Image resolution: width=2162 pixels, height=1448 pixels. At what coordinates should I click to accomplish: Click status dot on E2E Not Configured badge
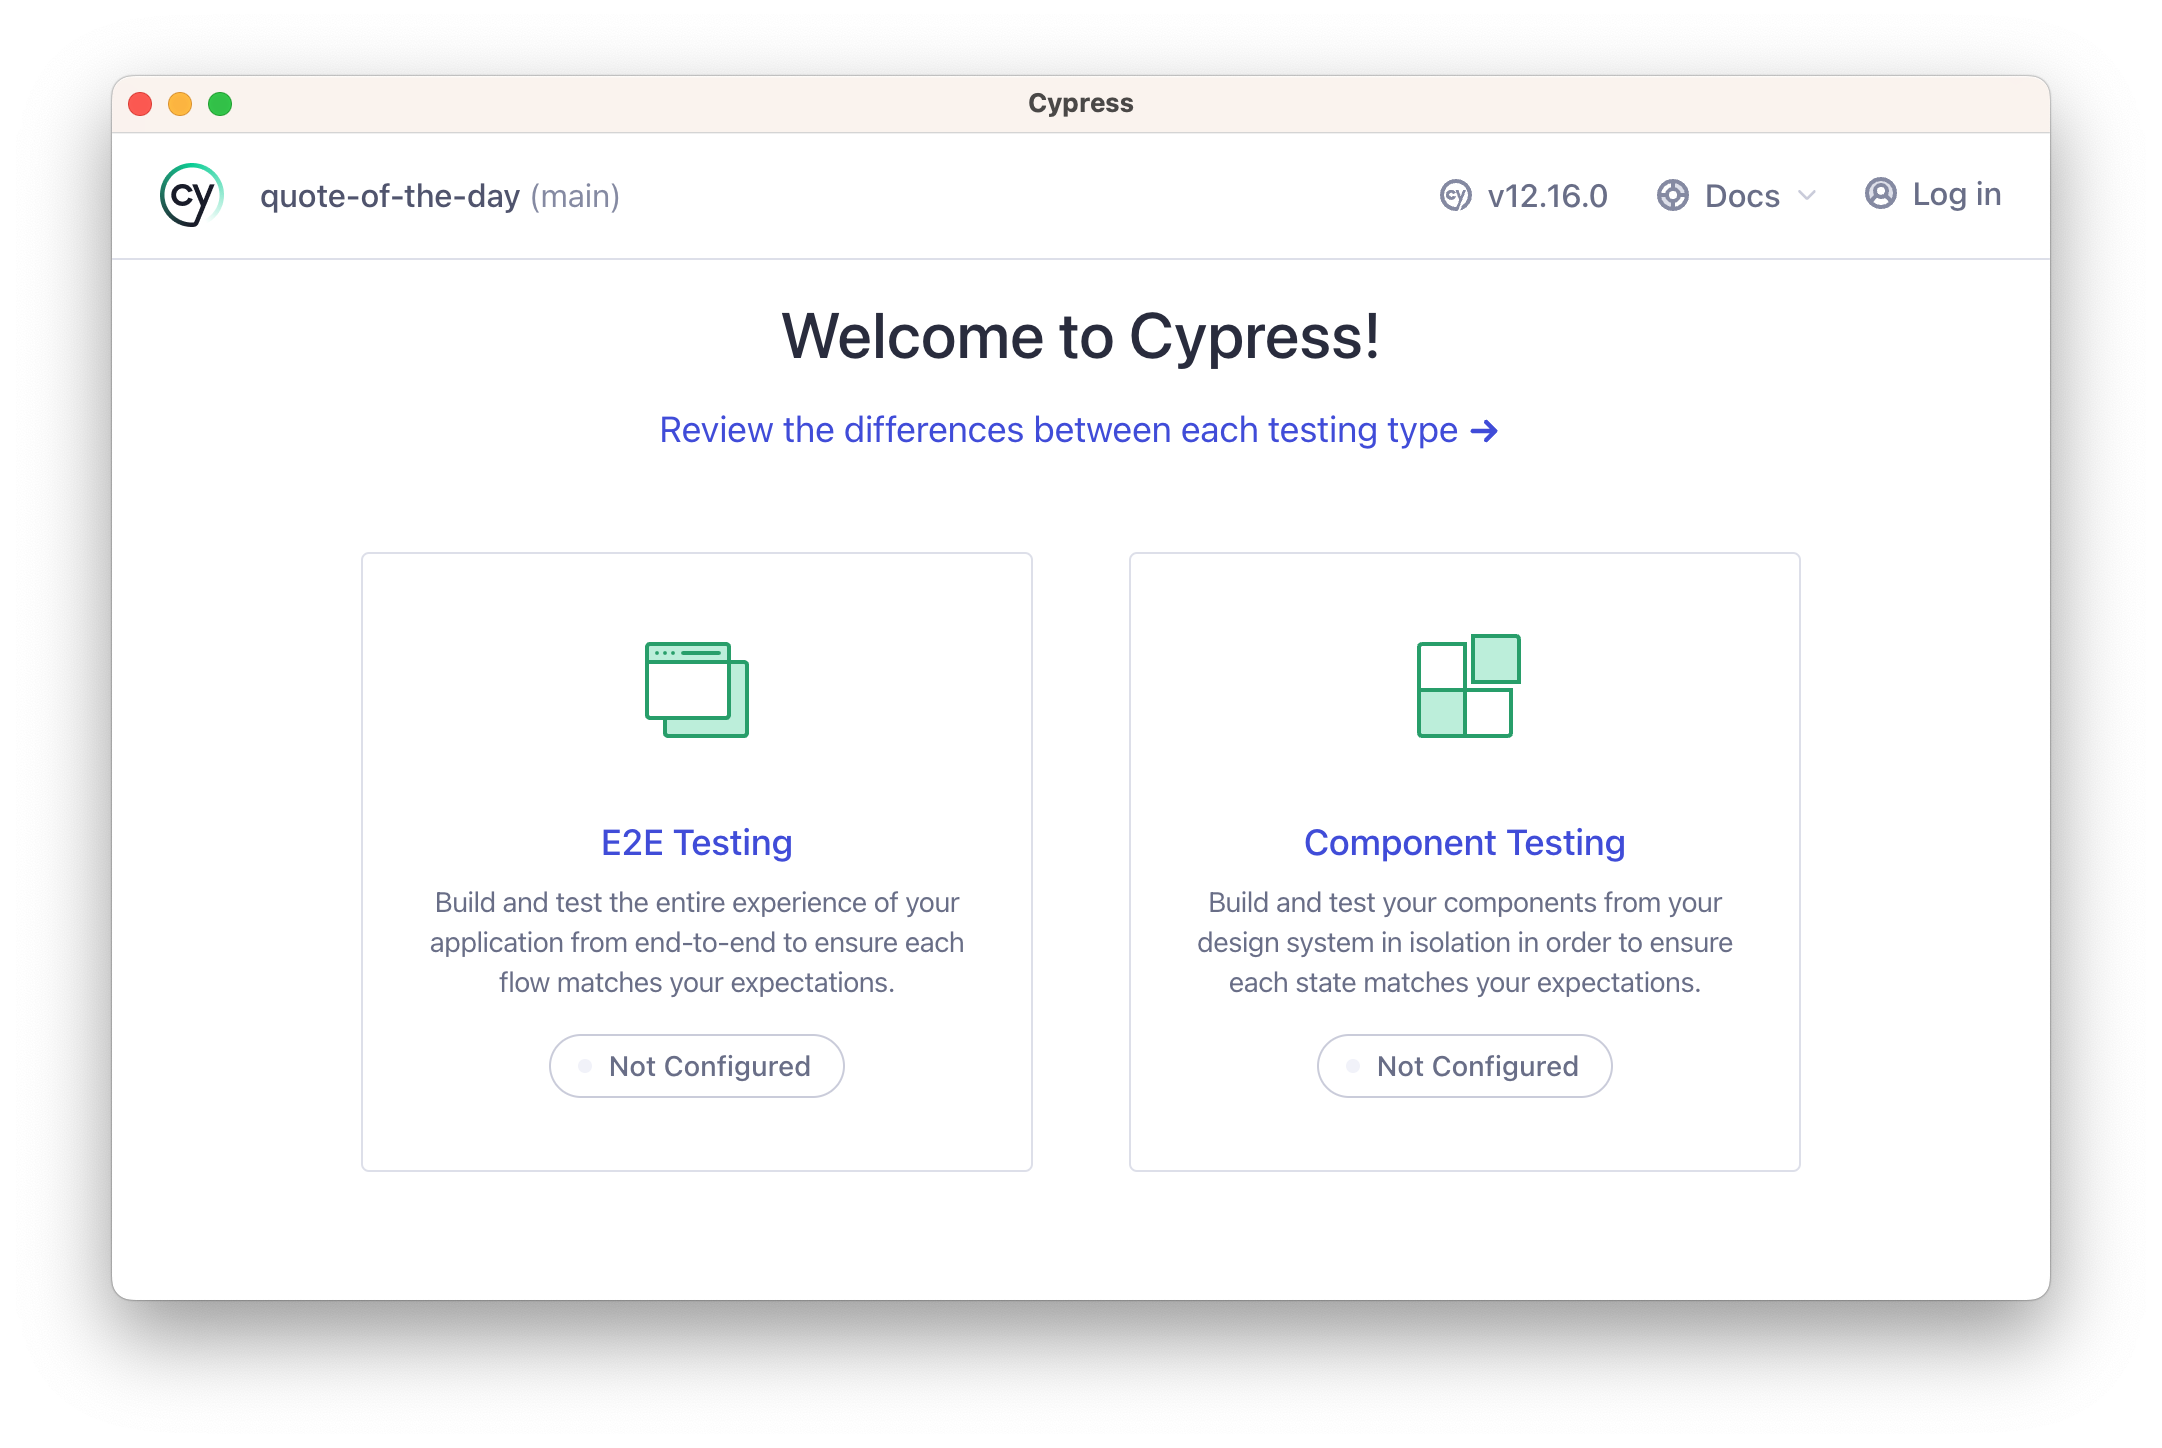point(585,1066)
